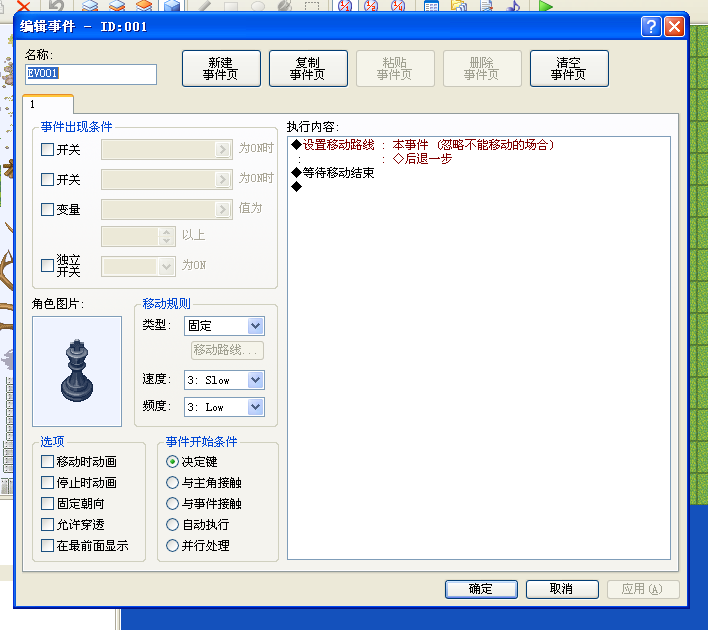The image size is (708, 630).
Task: Select the 自动执行 trigger radio button
Action: pos(172,524)
